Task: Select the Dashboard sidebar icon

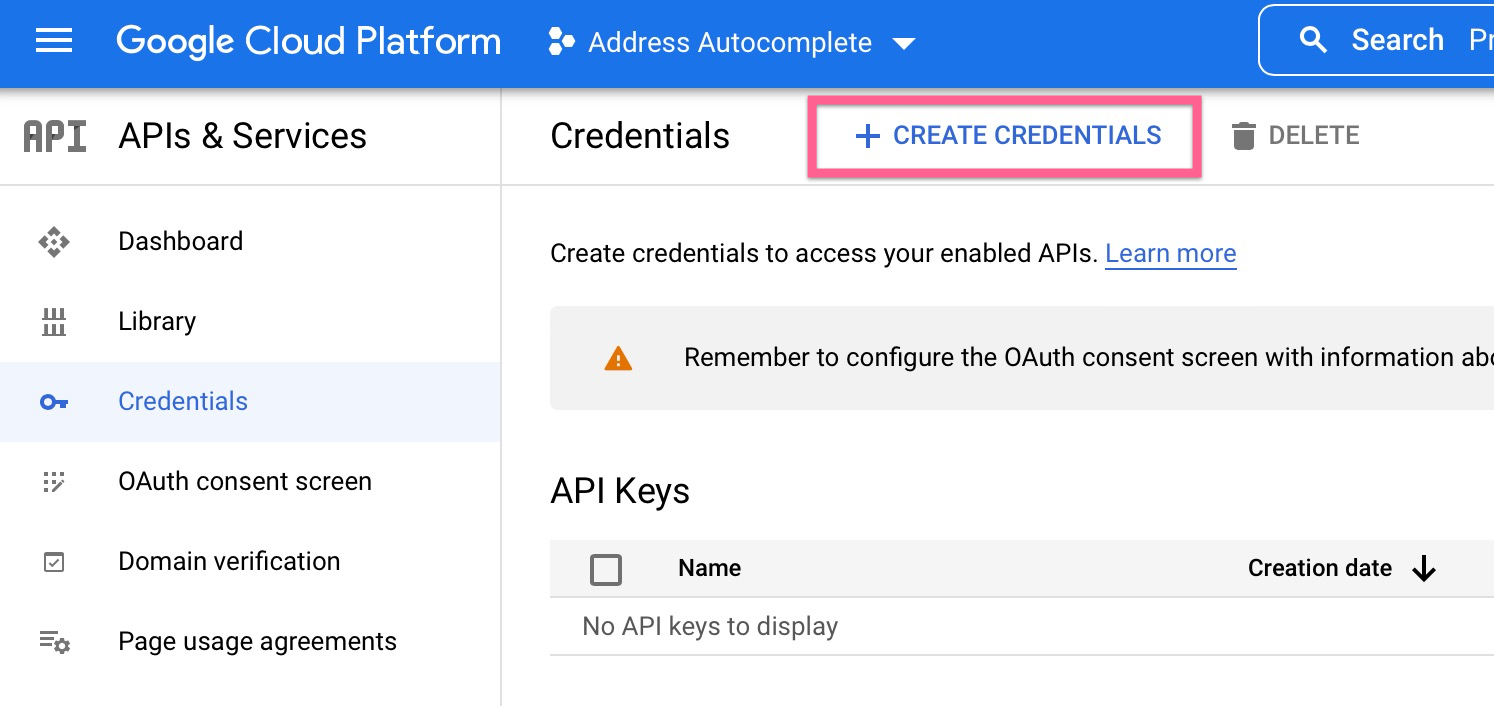Action: [x=55, y=241]
